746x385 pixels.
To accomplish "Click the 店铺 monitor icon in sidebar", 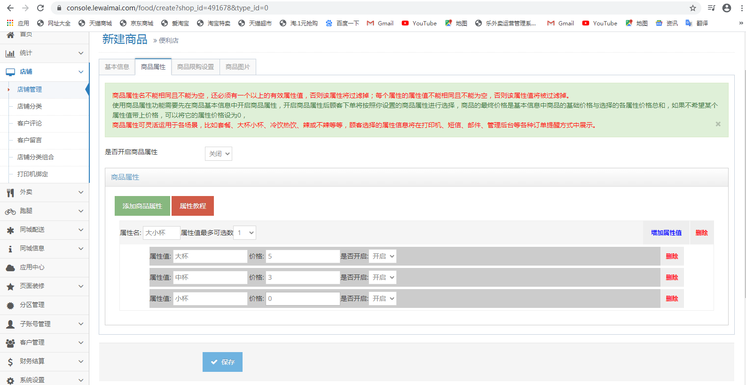I will [x=10, y=72].
